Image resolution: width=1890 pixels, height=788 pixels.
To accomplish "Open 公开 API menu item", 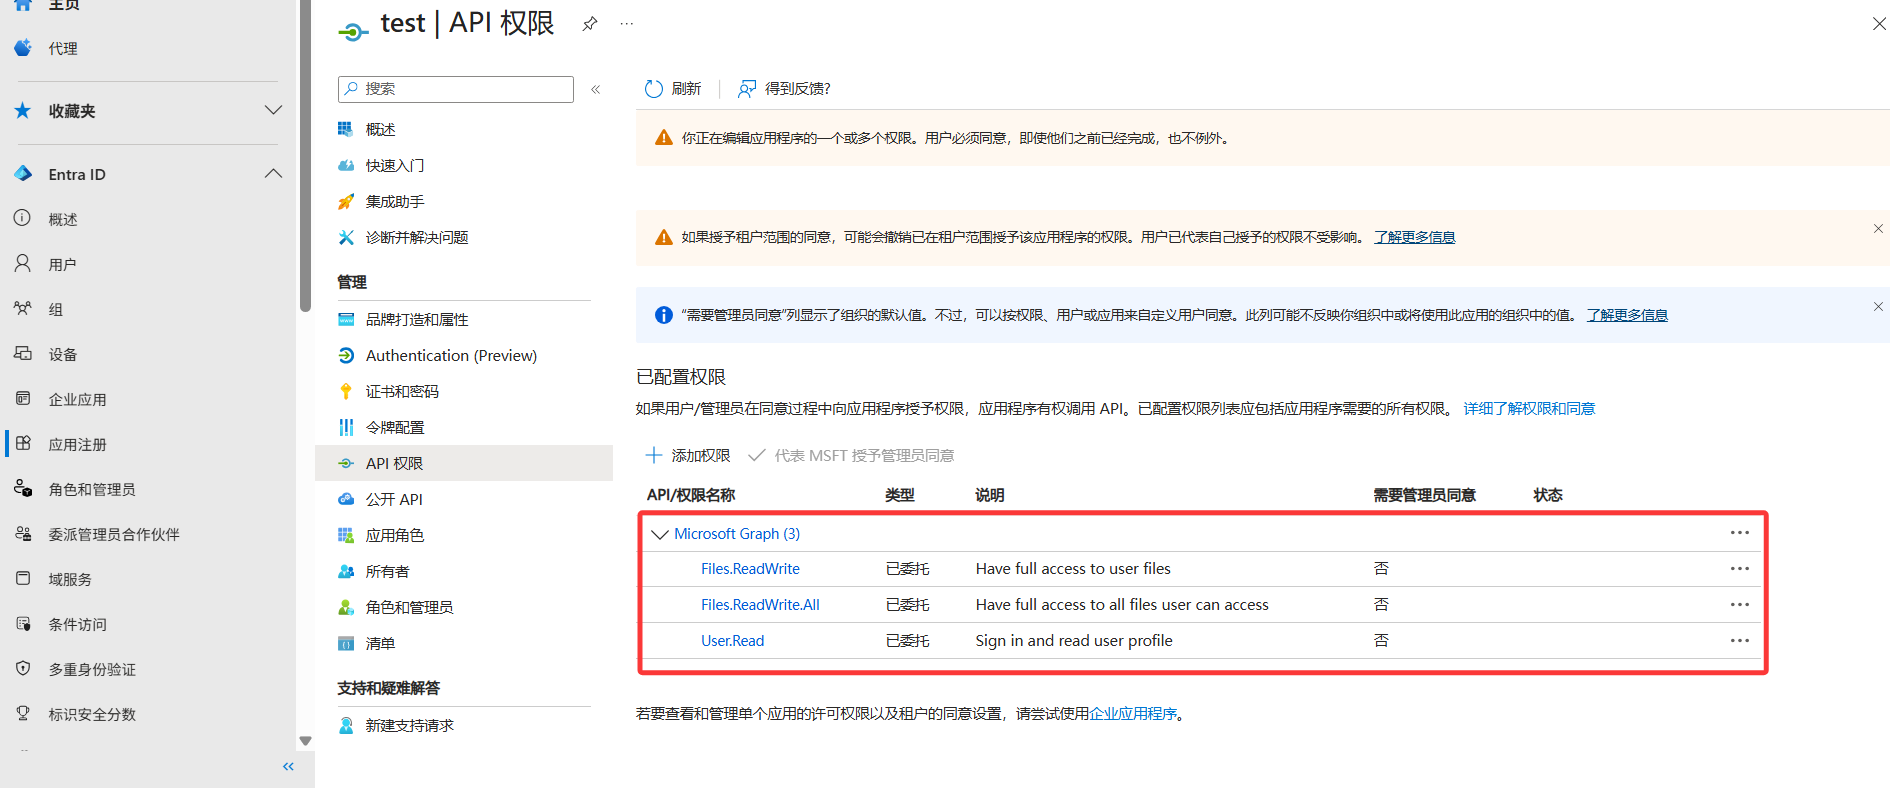I will [394, 499].
